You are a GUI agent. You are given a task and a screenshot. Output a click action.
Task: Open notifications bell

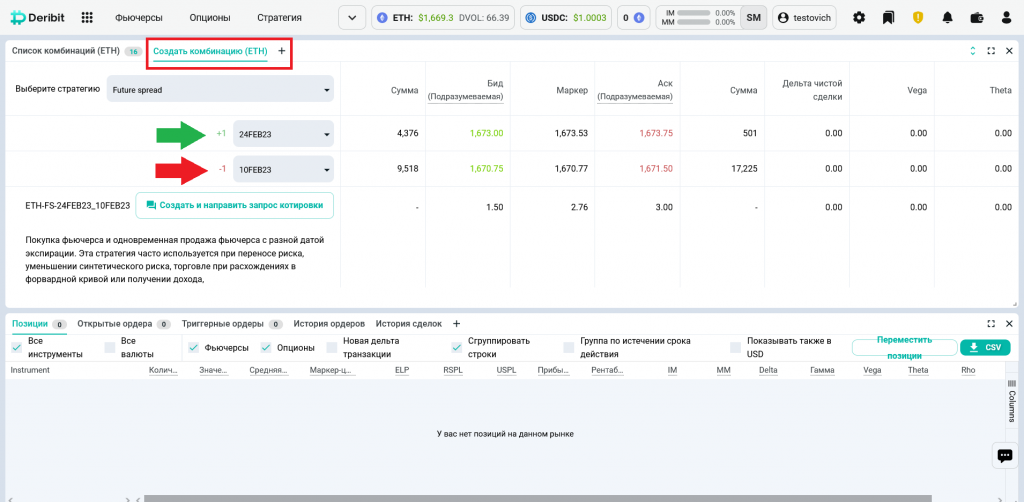947,17
